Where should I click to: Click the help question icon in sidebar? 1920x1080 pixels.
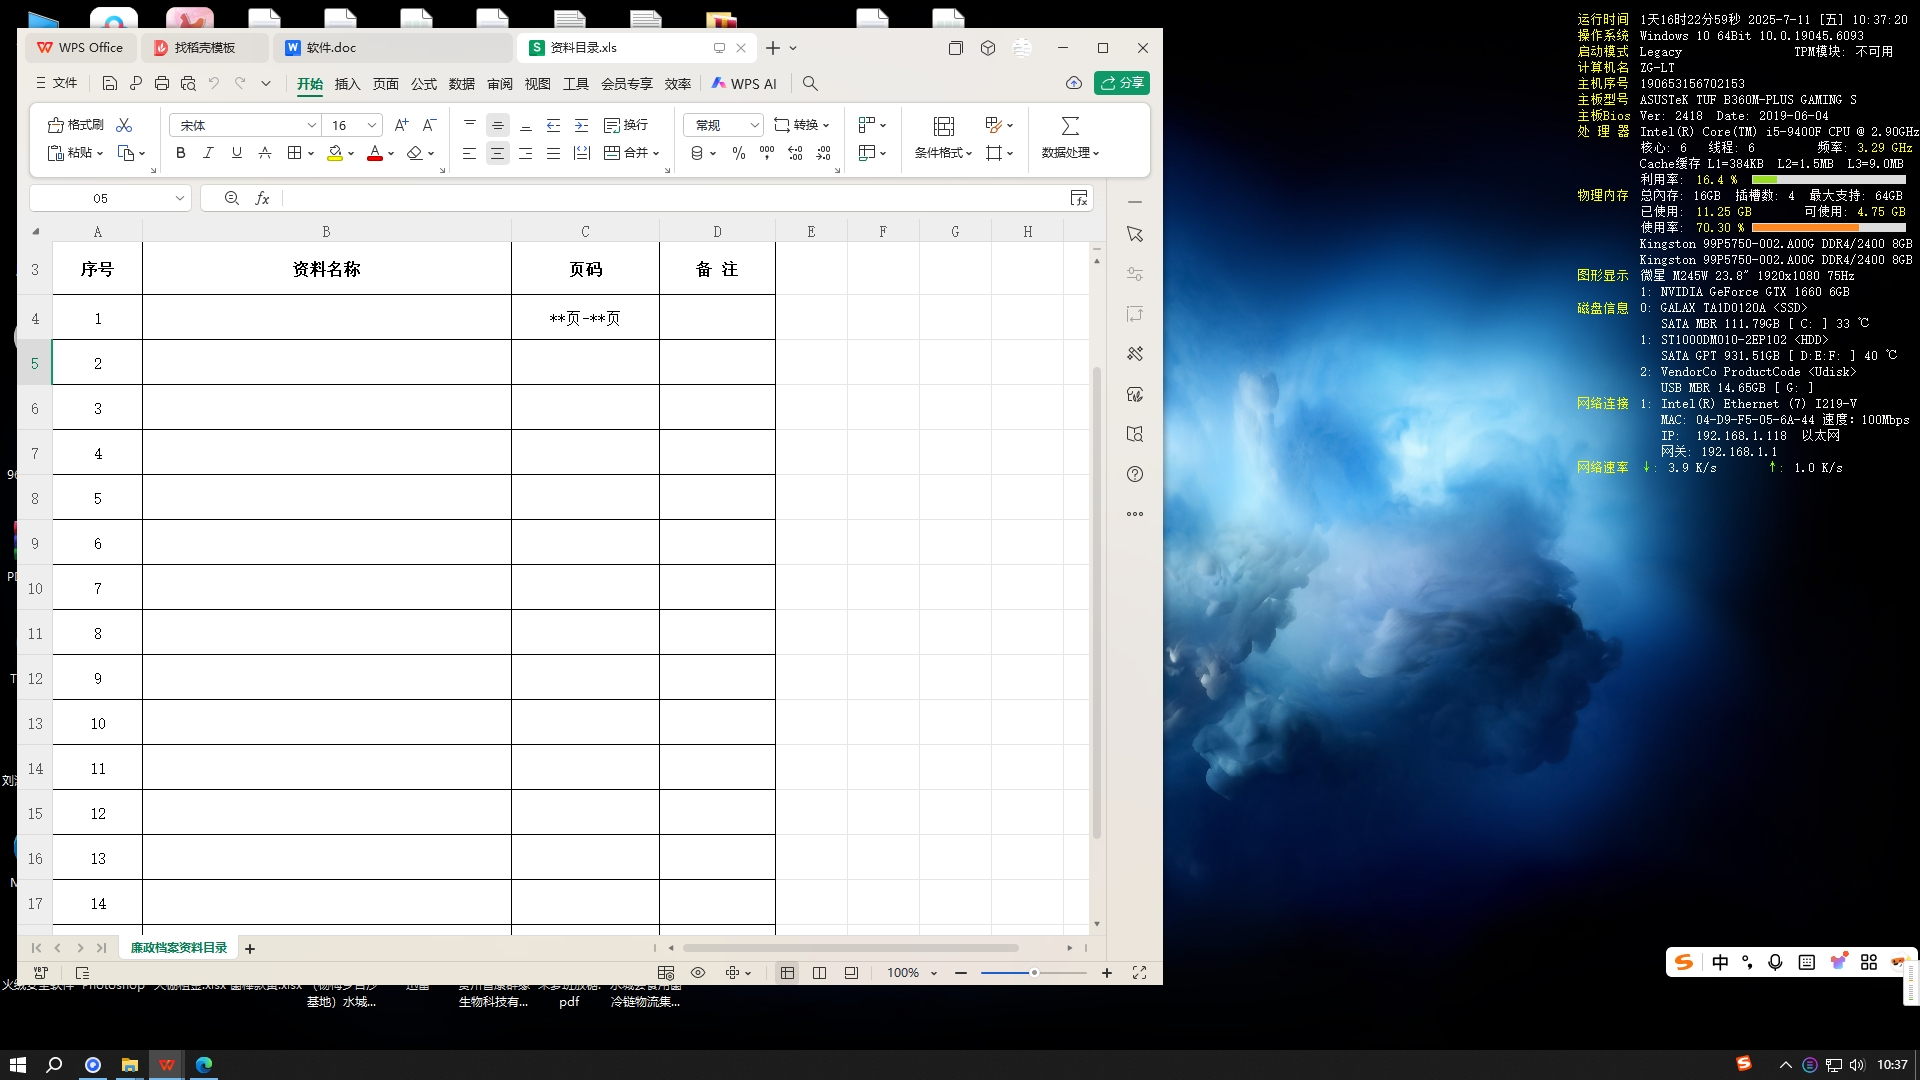(x=1135, y=474)
